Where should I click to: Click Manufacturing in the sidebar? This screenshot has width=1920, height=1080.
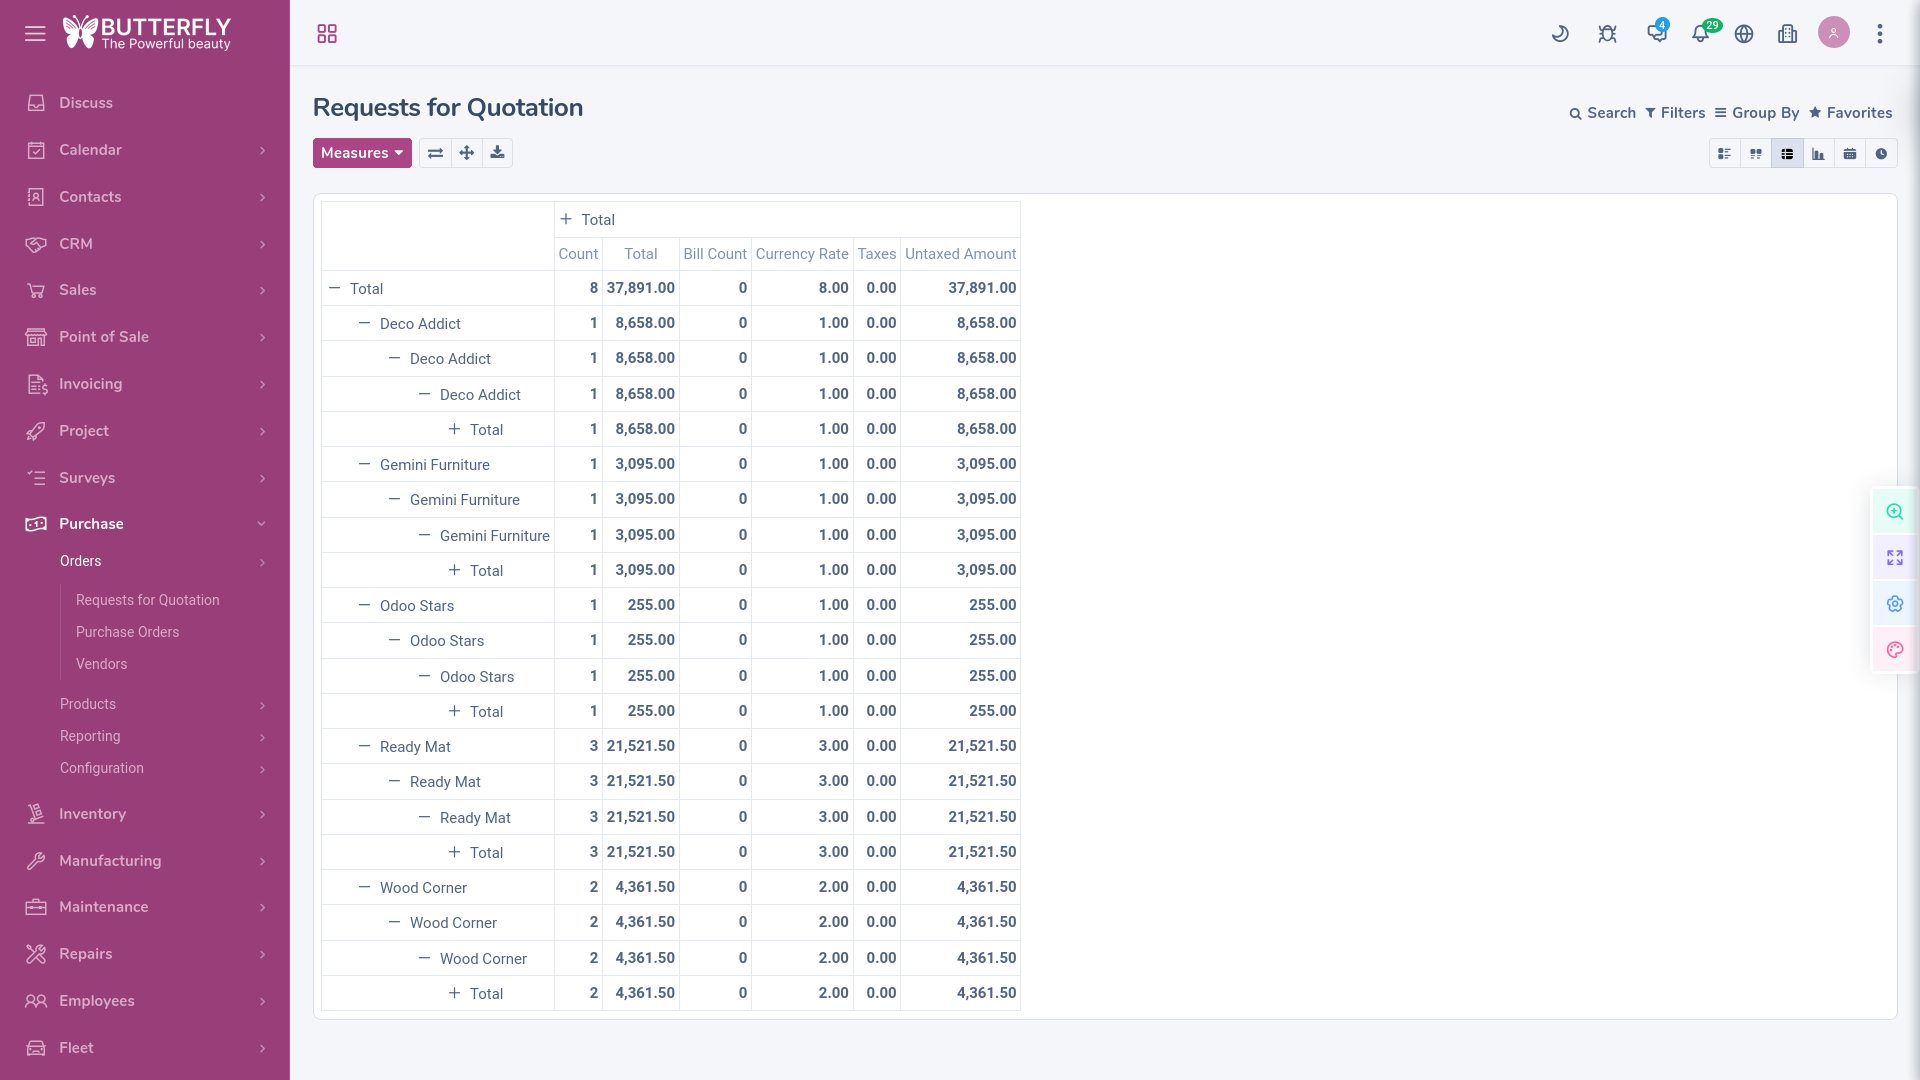pos(145,861)
